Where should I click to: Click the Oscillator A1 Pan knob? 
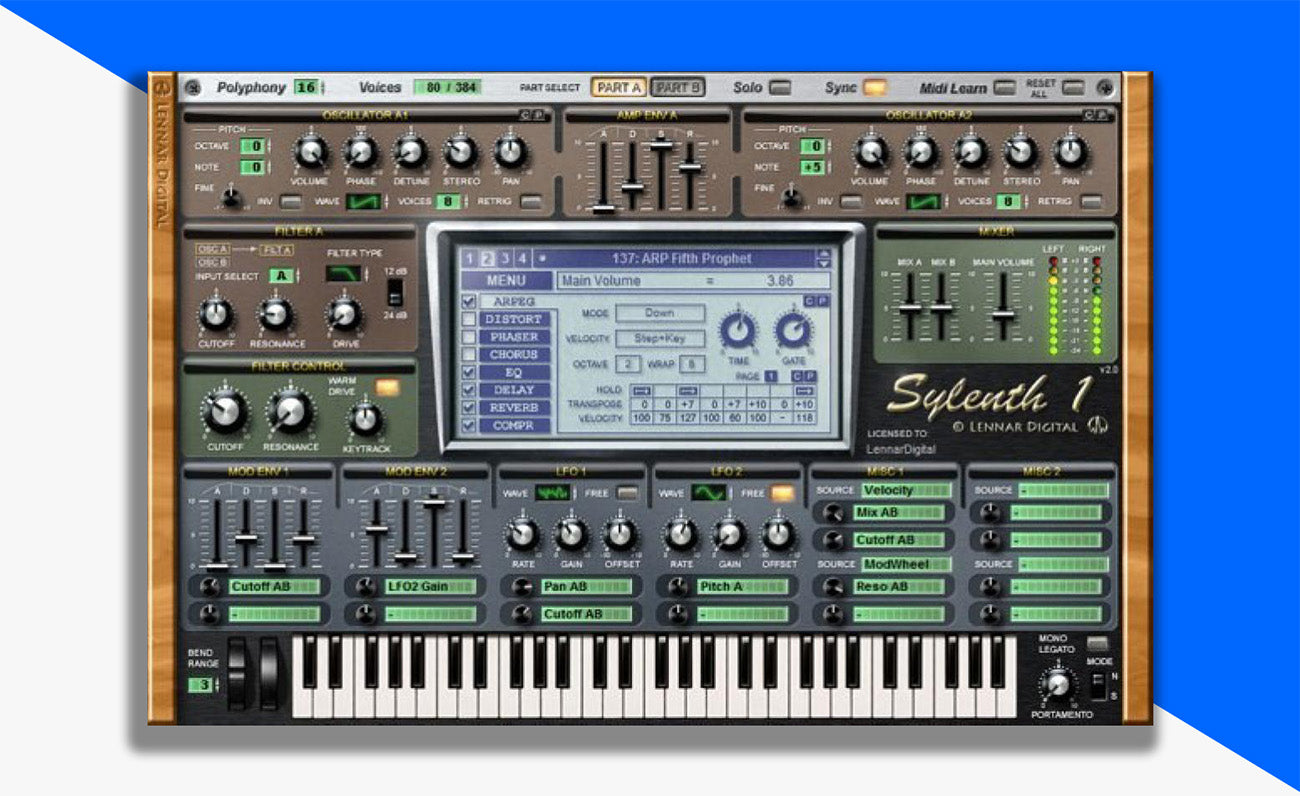tap(510, 152)
